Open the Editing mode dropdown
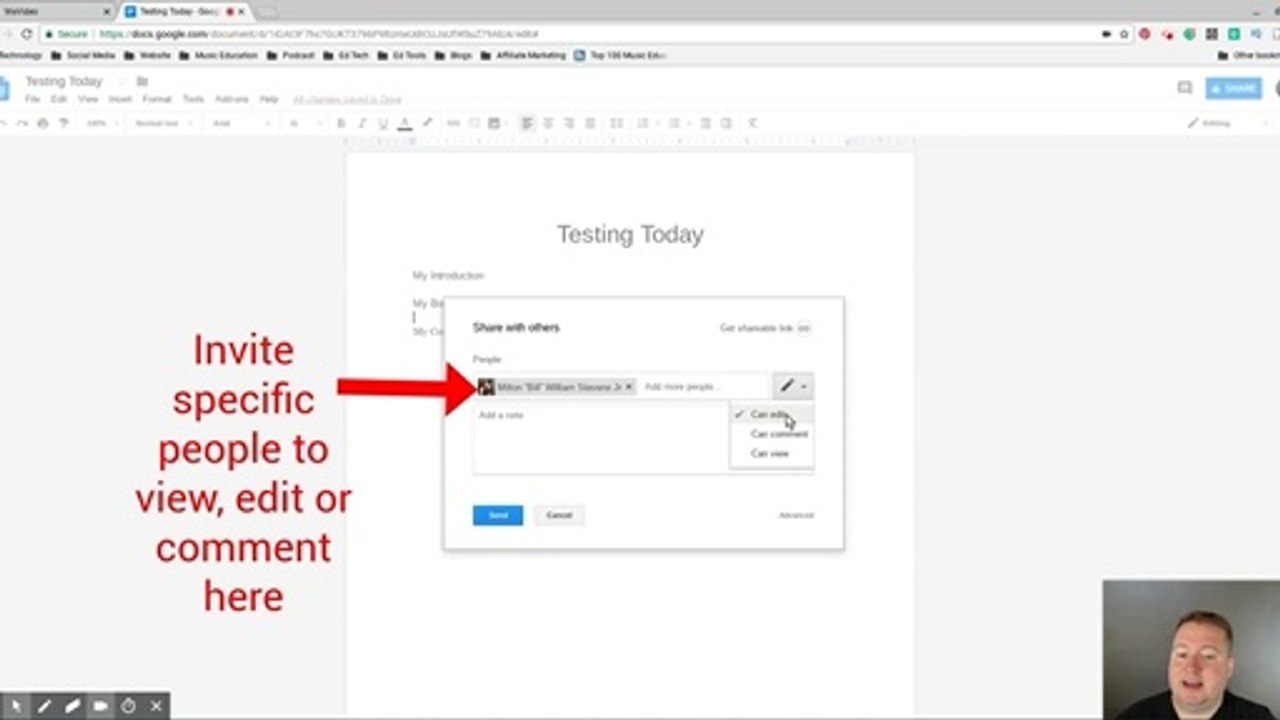 click(1227, 123)
